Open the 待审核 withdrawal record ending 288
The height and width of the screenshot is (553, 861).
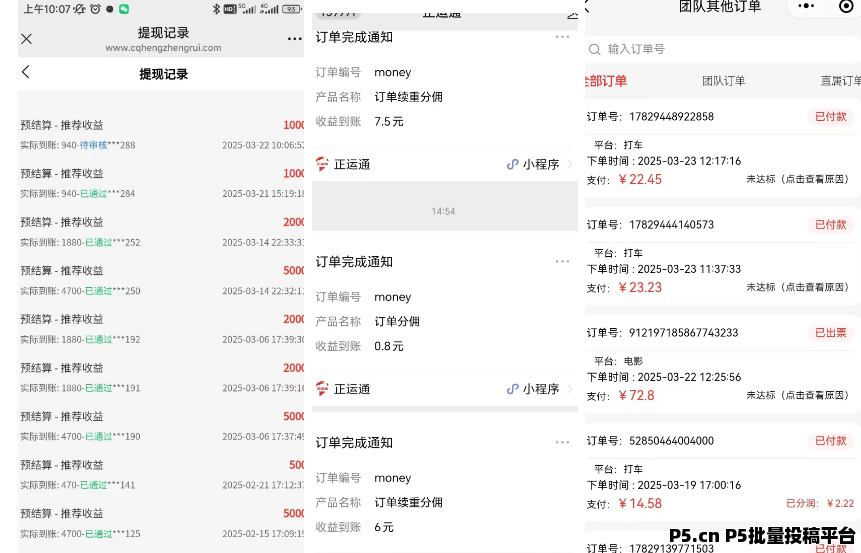[x=162, y=135]
